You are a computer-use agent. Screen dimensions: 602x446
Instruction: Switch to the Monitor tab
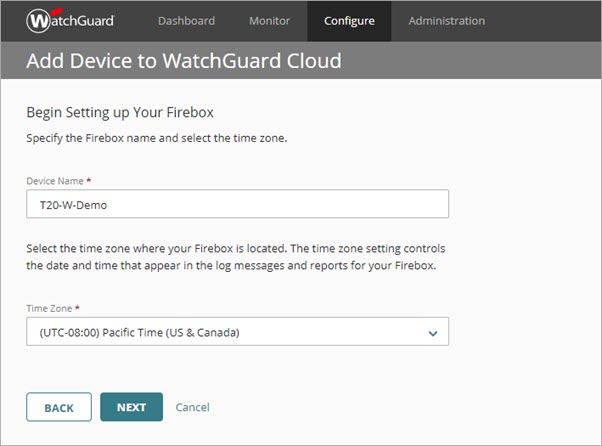point(268,21)
